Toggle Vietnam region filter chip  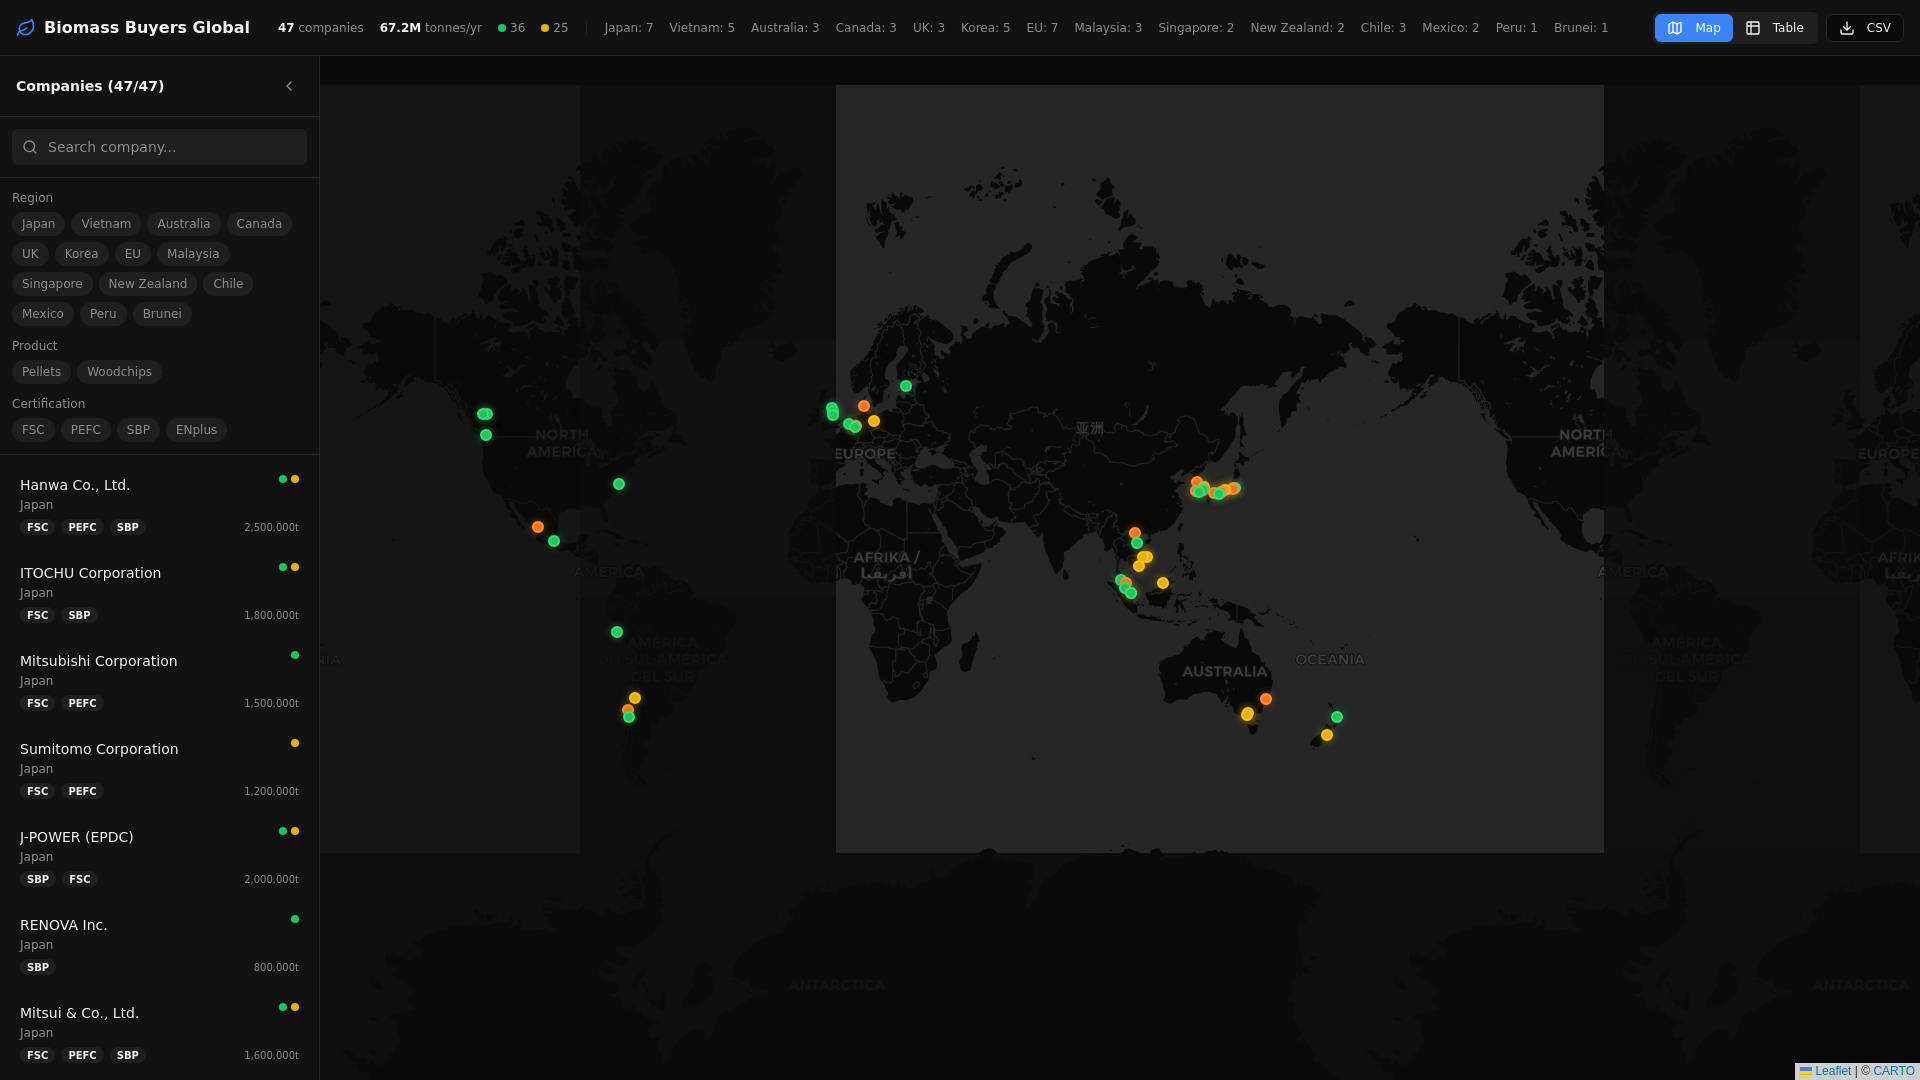[106, 224]
